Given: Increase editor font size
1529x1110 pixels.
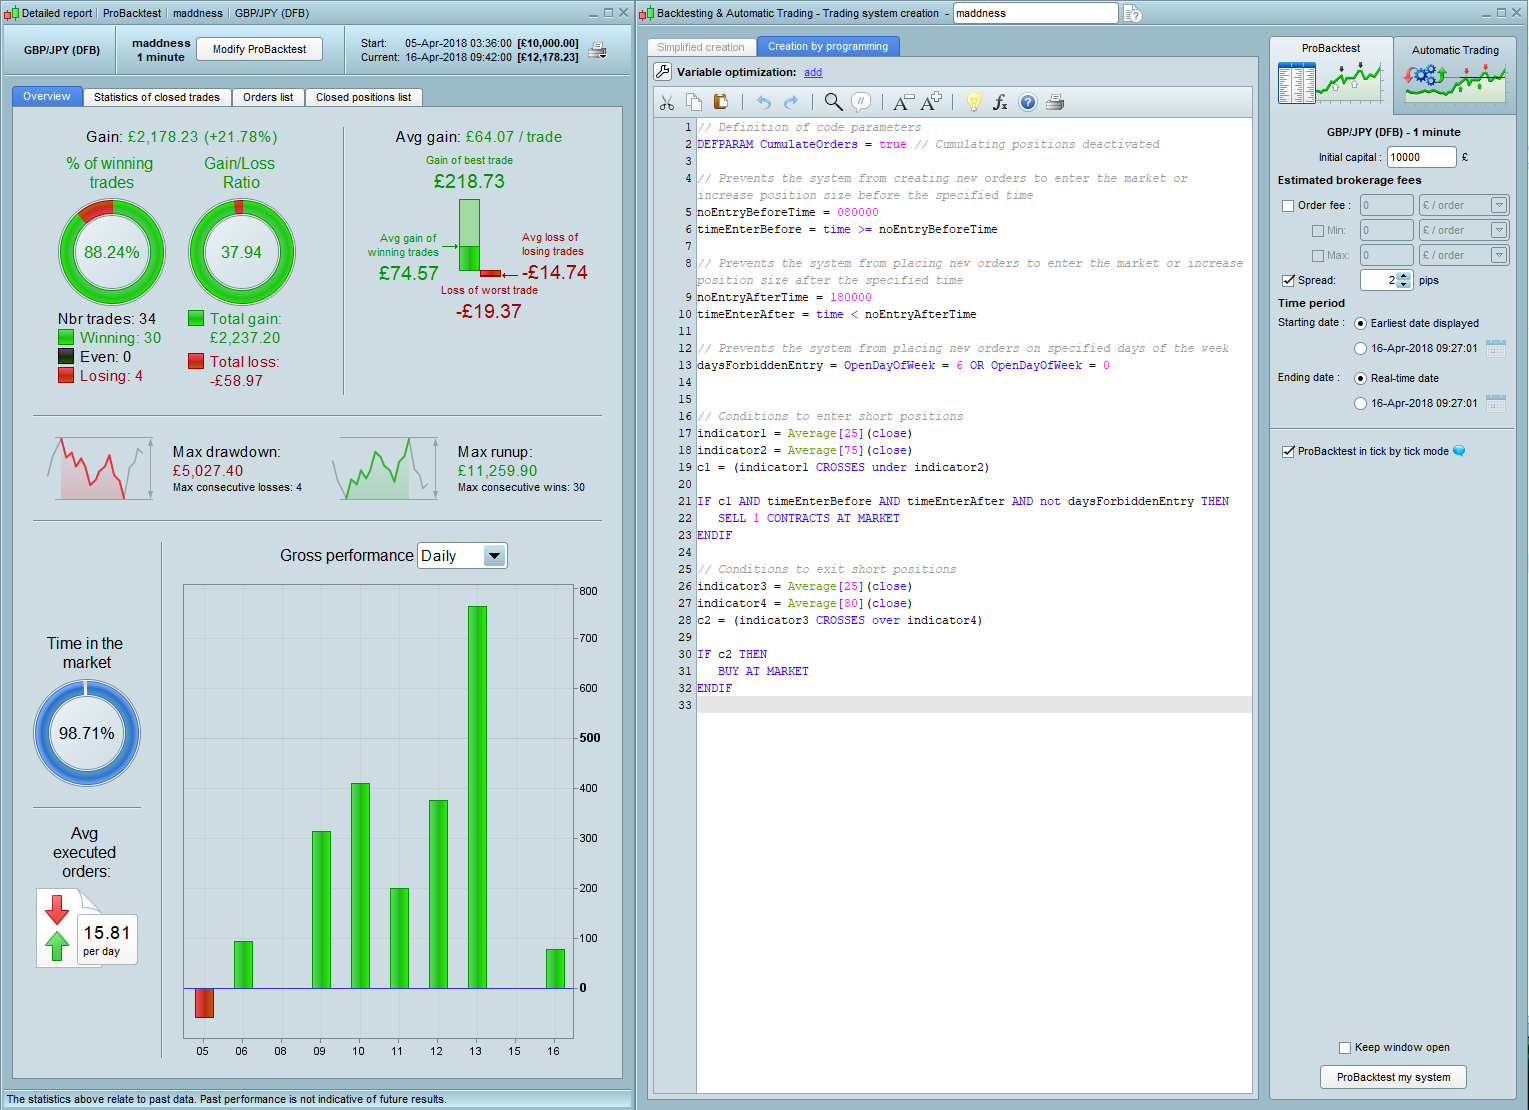Looking at the screenshot, I should click(931, 103).
